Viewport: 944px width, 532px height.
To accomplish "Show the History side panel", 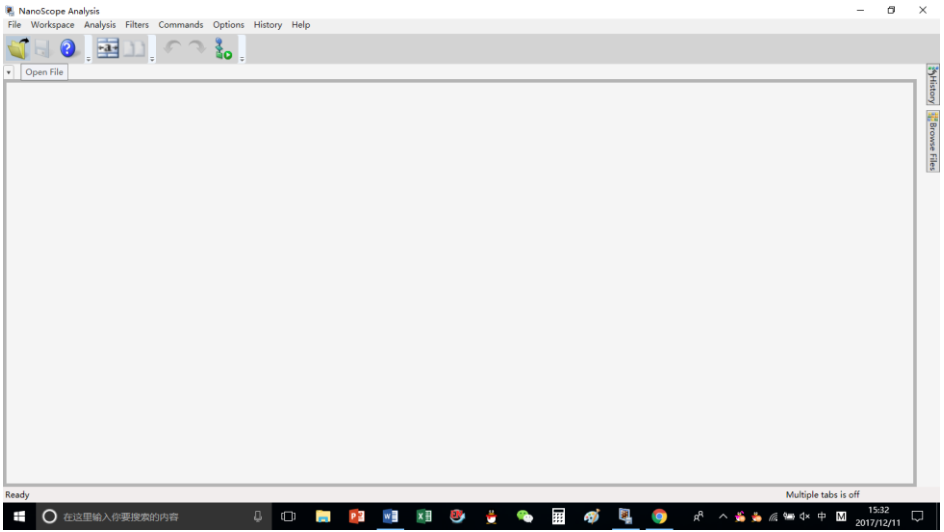I will pos(932,85).
